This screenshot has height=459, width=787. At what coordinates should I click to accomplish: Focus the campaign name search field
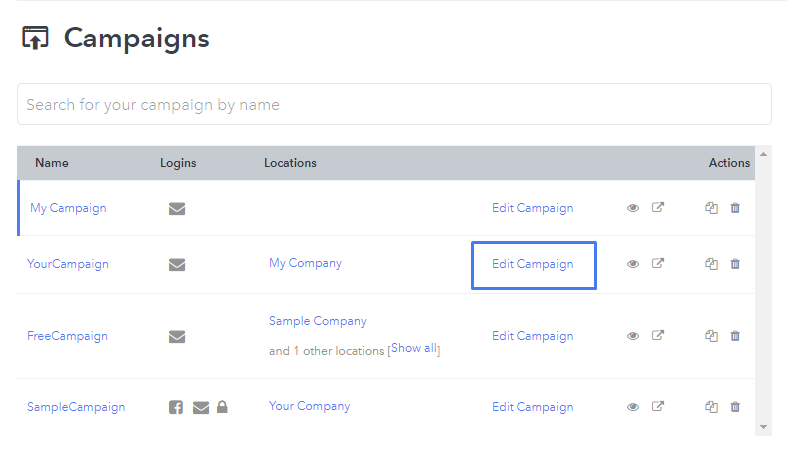tap(394, 104)
